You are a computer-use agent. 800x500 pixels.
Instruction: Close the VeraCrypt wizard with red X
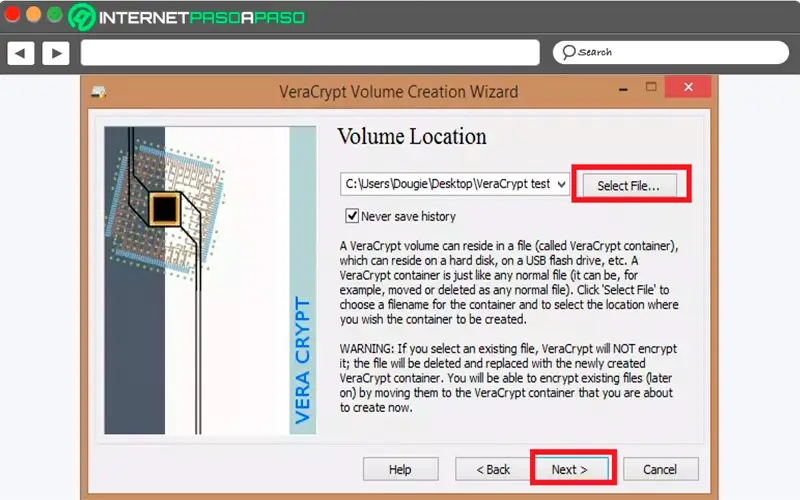[x=688, y=87]
